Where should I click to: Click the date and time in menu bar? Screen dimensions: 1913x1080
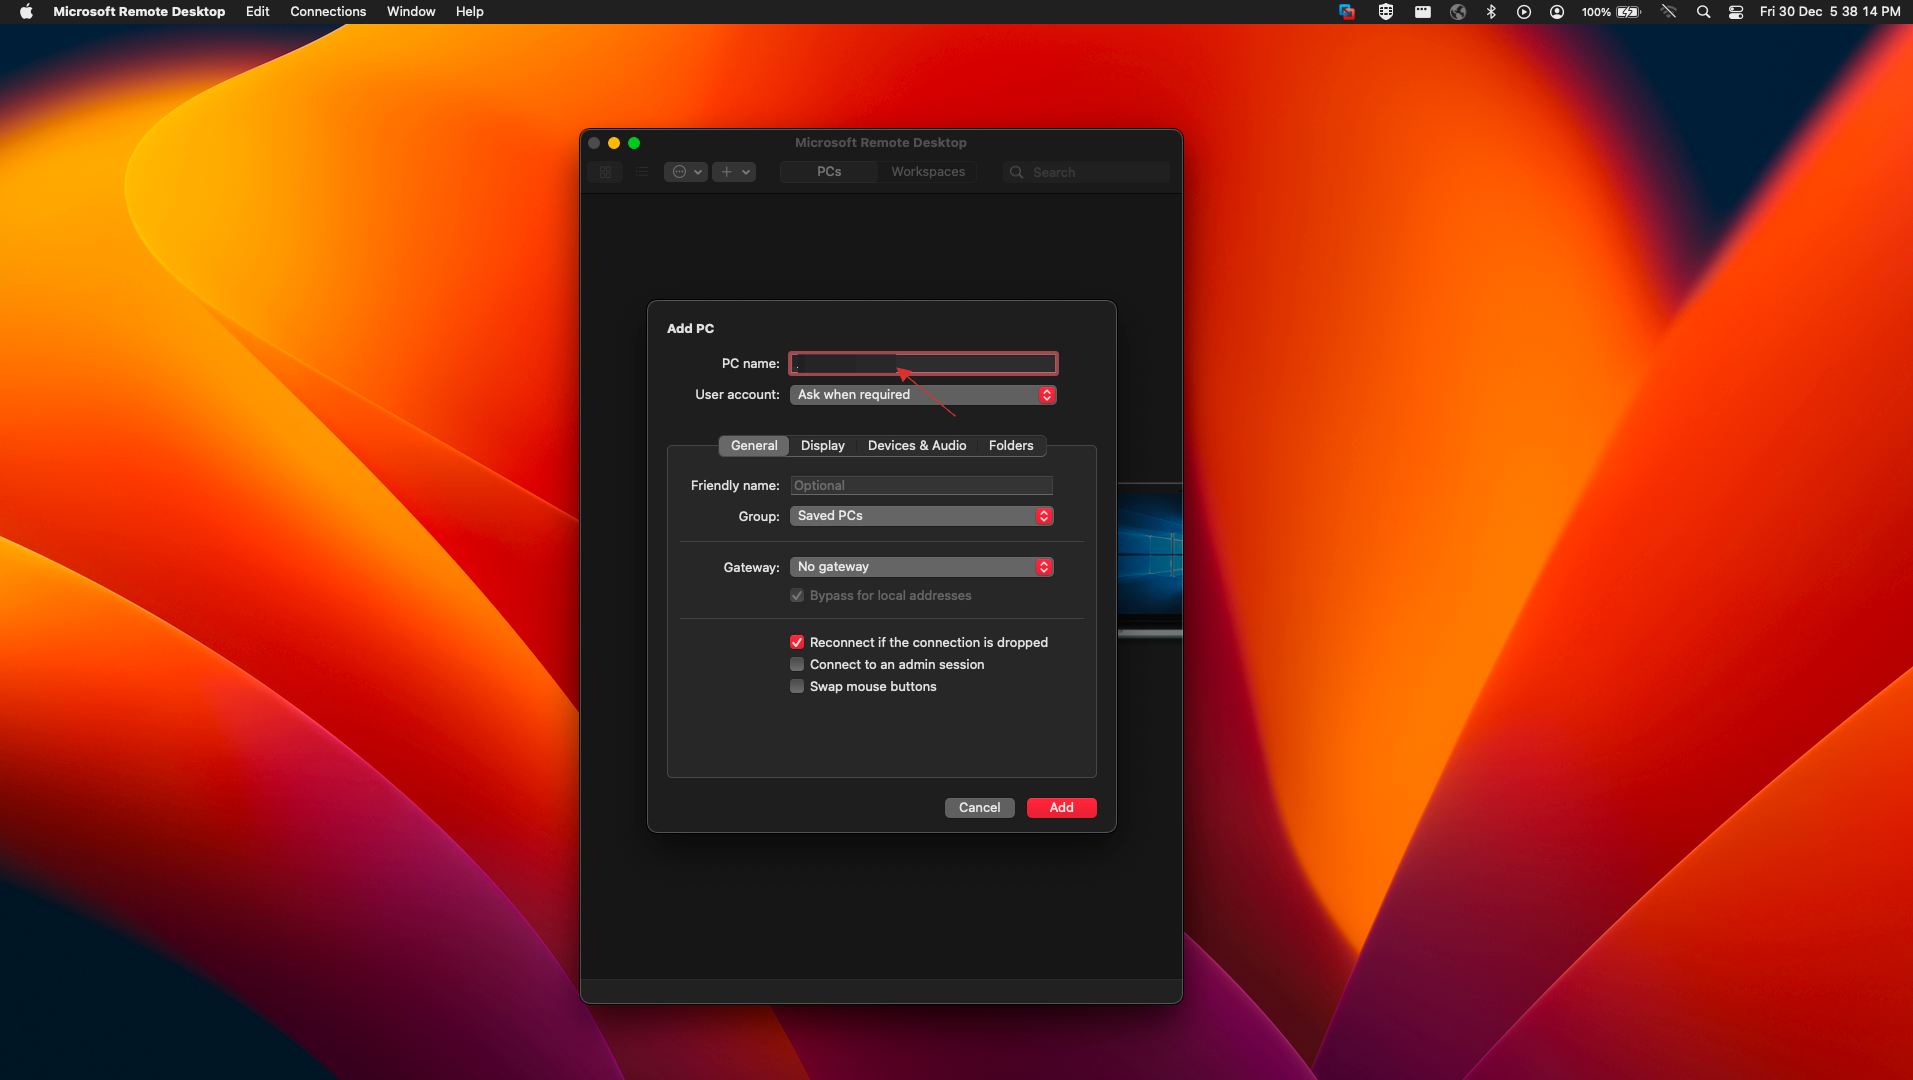1830,12
